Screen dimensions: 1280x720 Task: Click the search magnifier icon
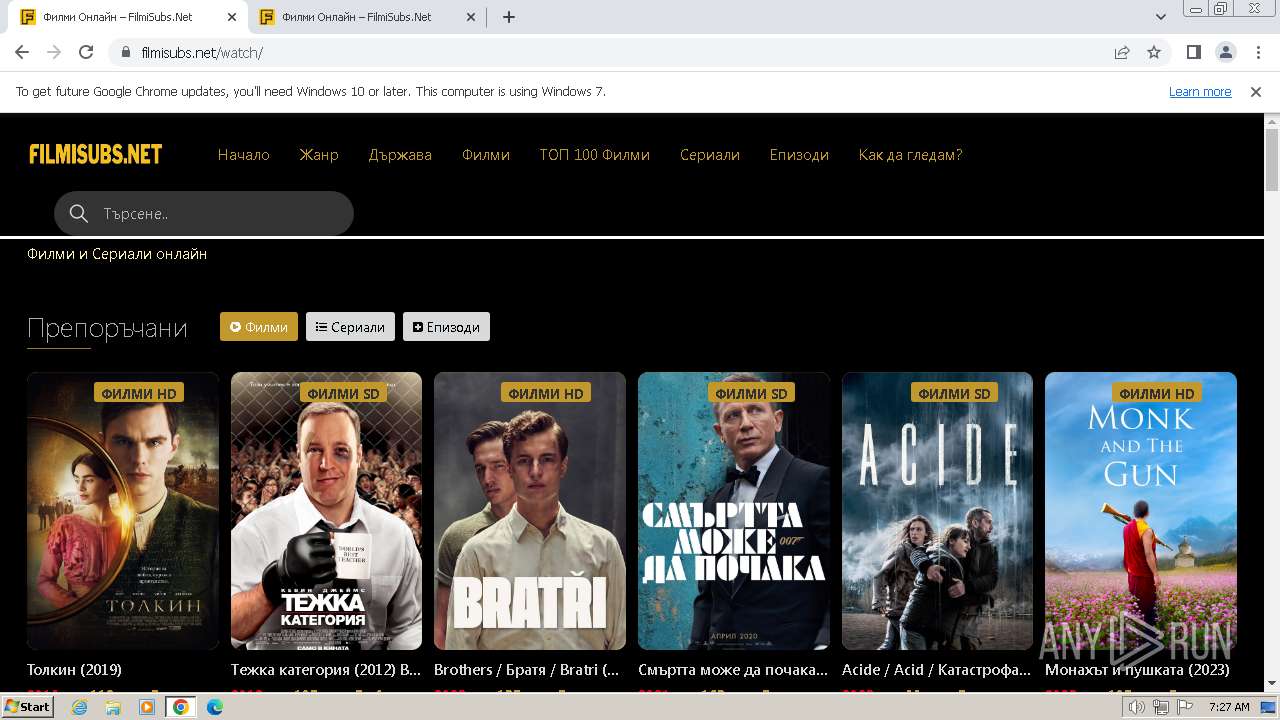(x=79, y=213)
